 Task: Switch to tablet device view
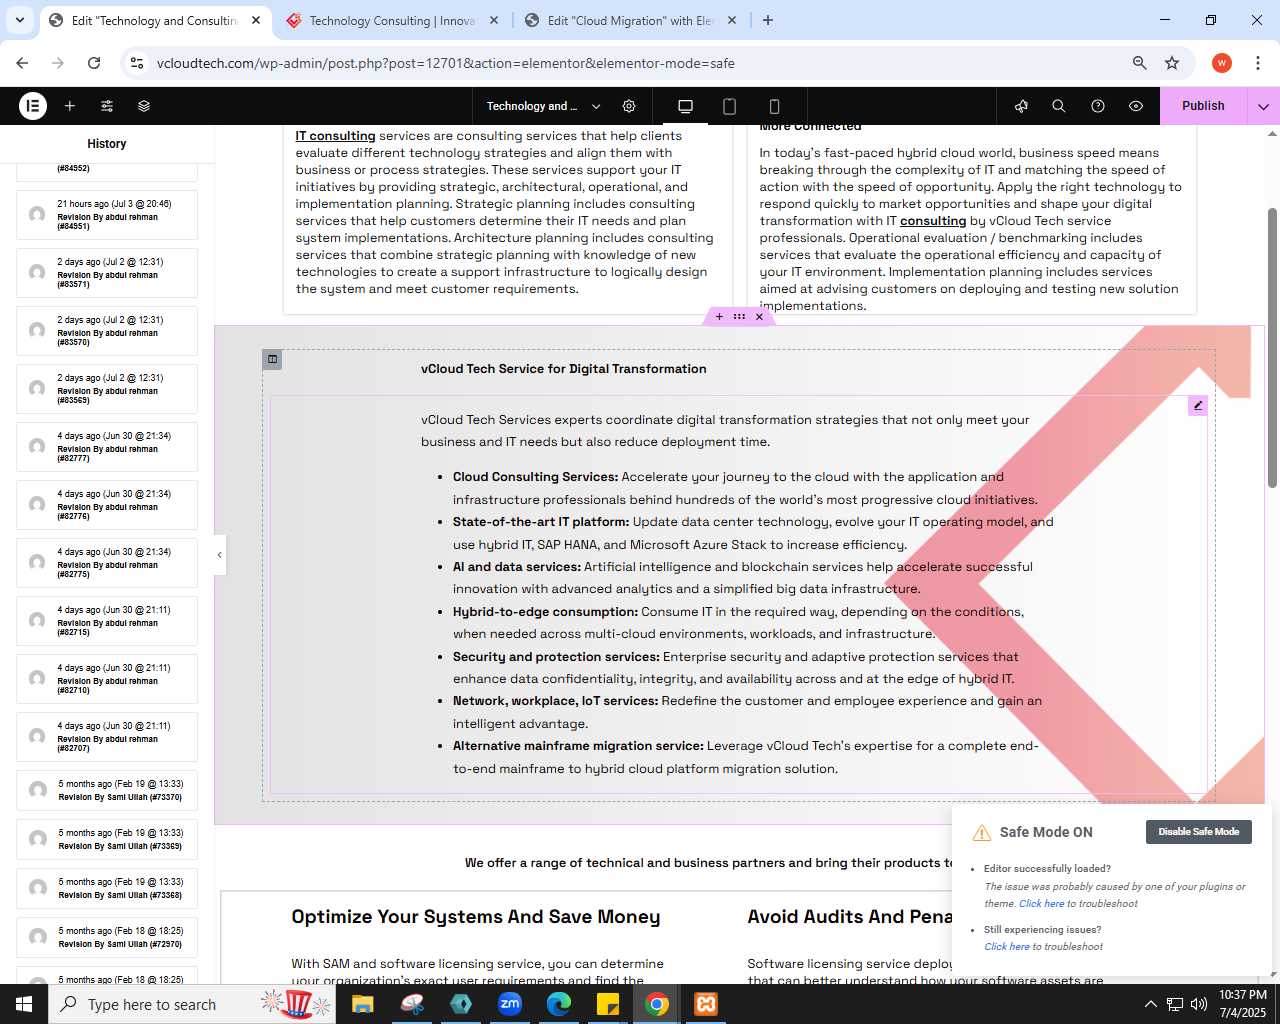(x=730, y=106)
